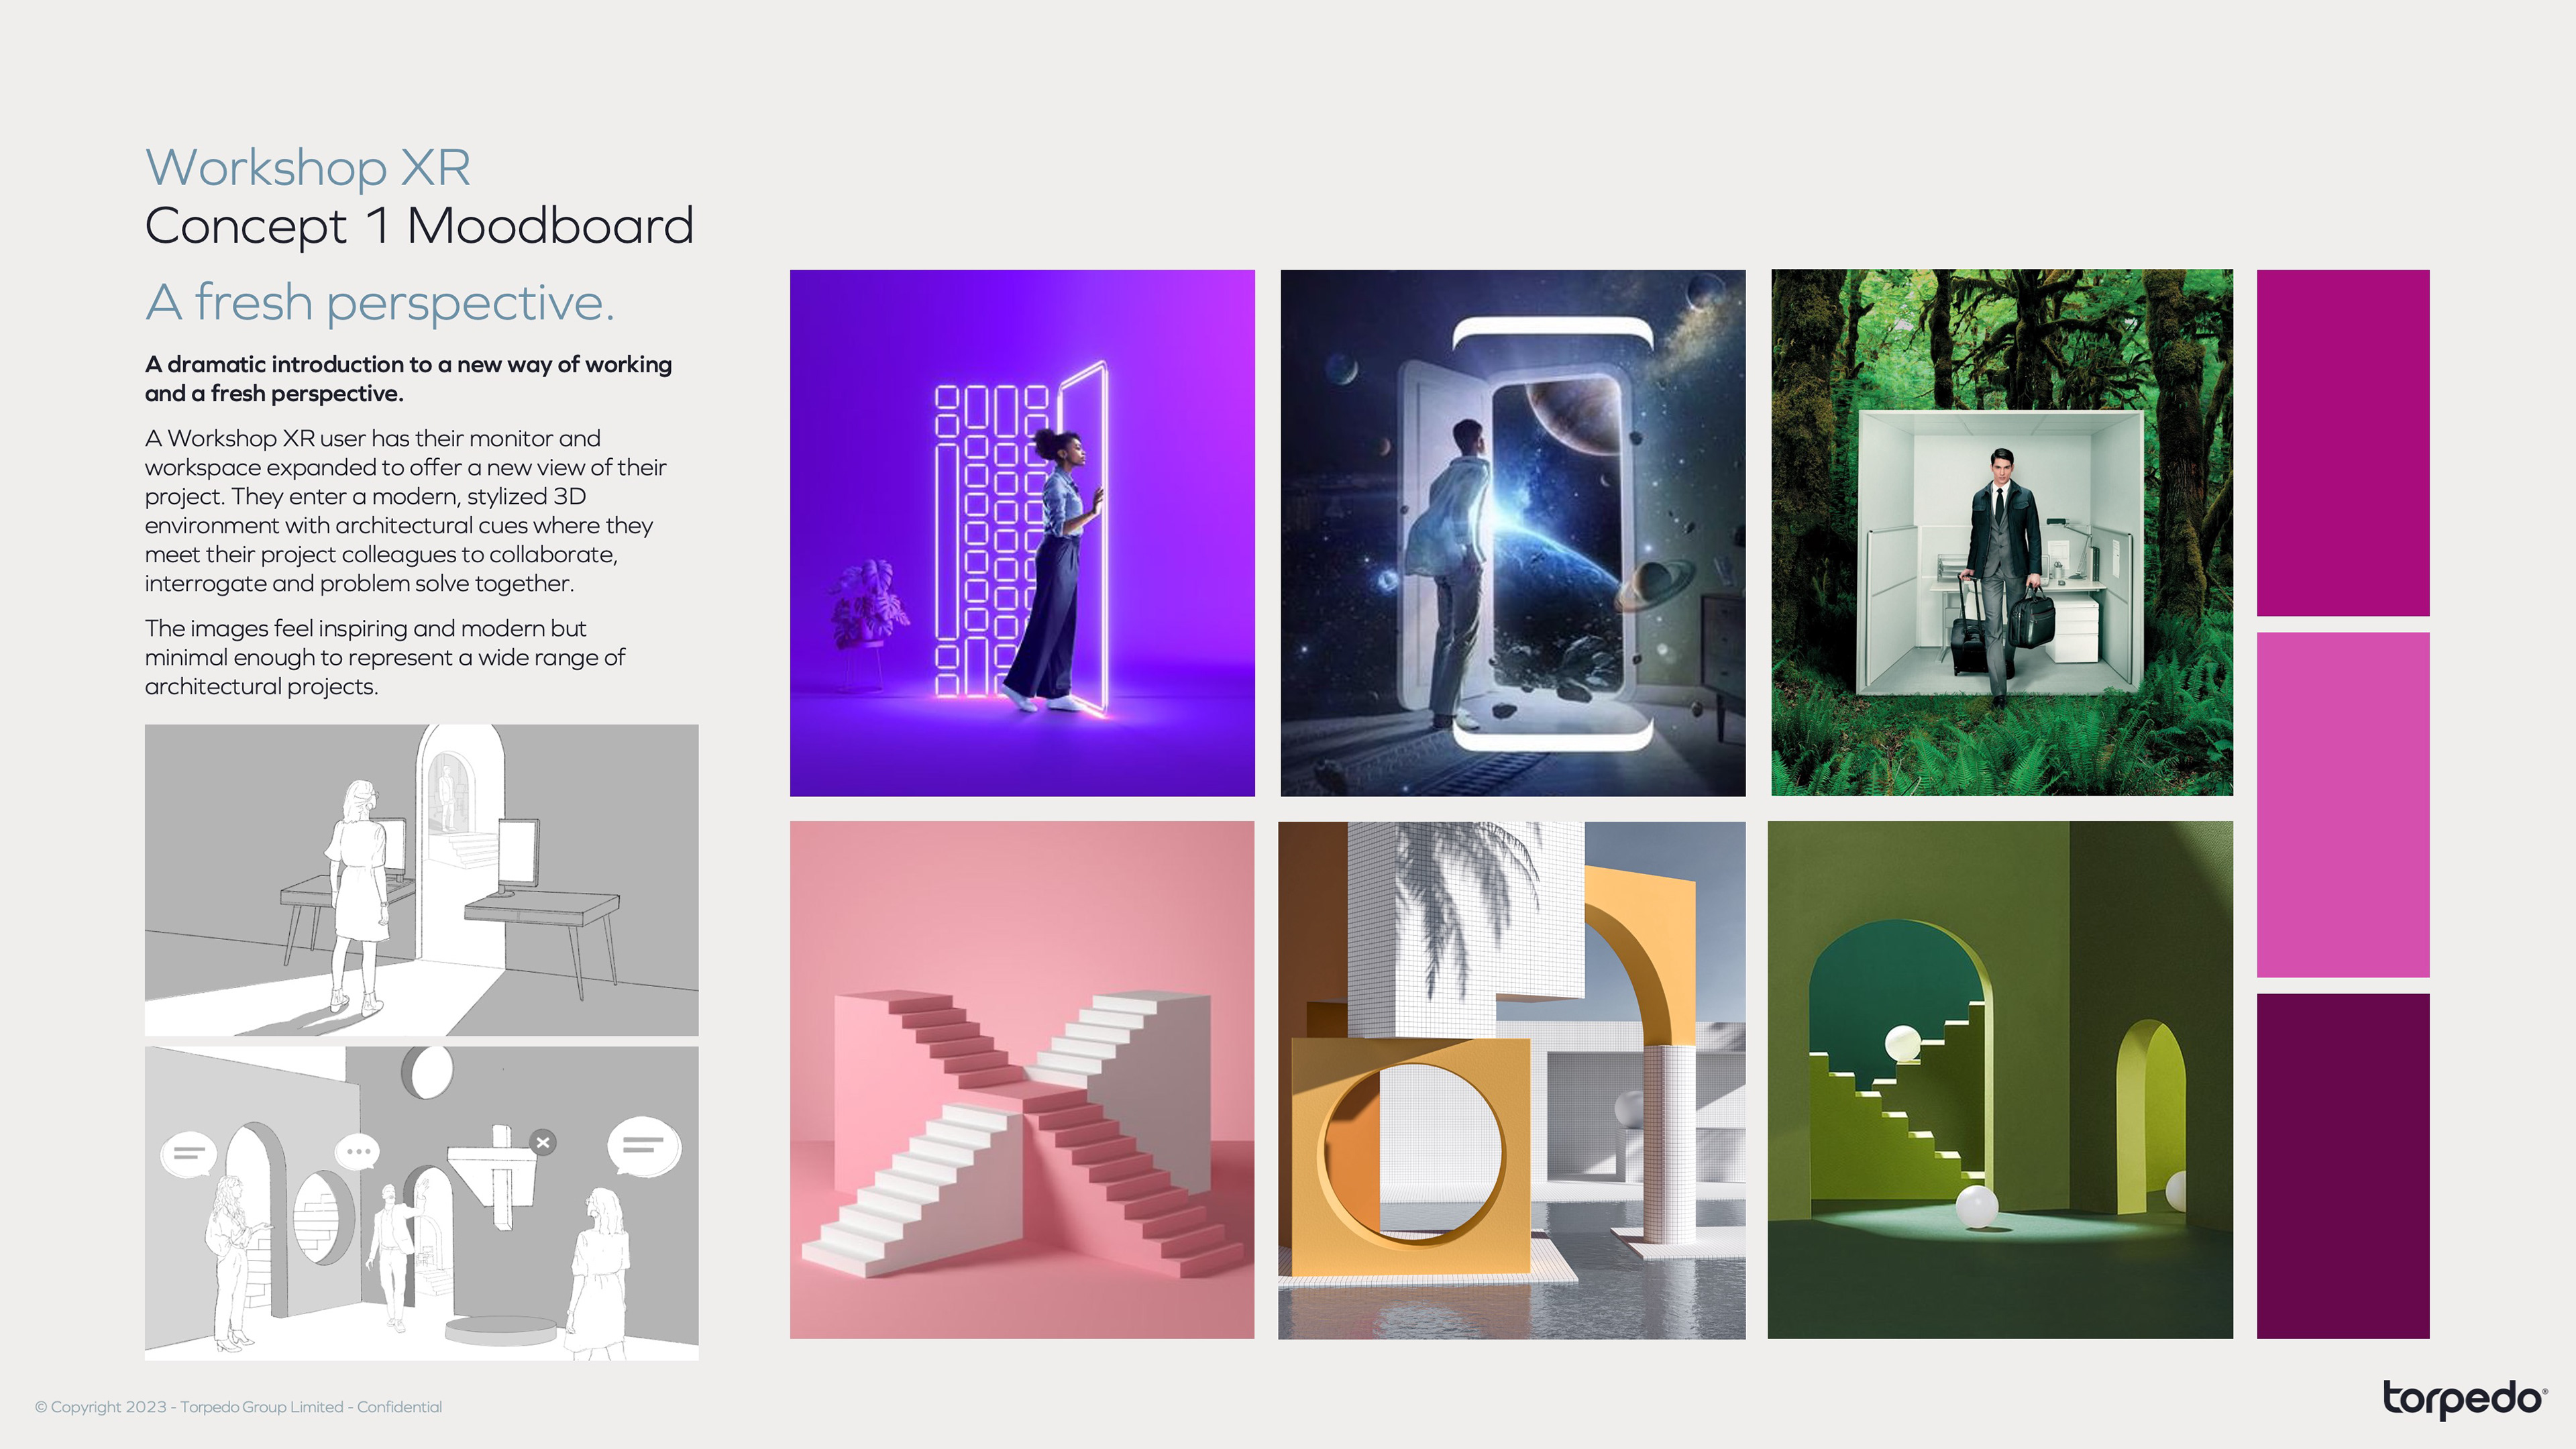
Task: Open the green arched stairs image
Action: pos(2000,1079)
